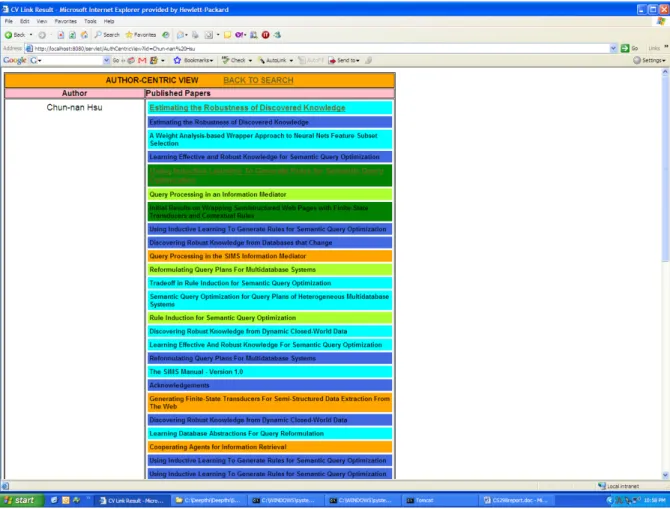Open the View menu
670x509 pixels.
pos(42,21)
